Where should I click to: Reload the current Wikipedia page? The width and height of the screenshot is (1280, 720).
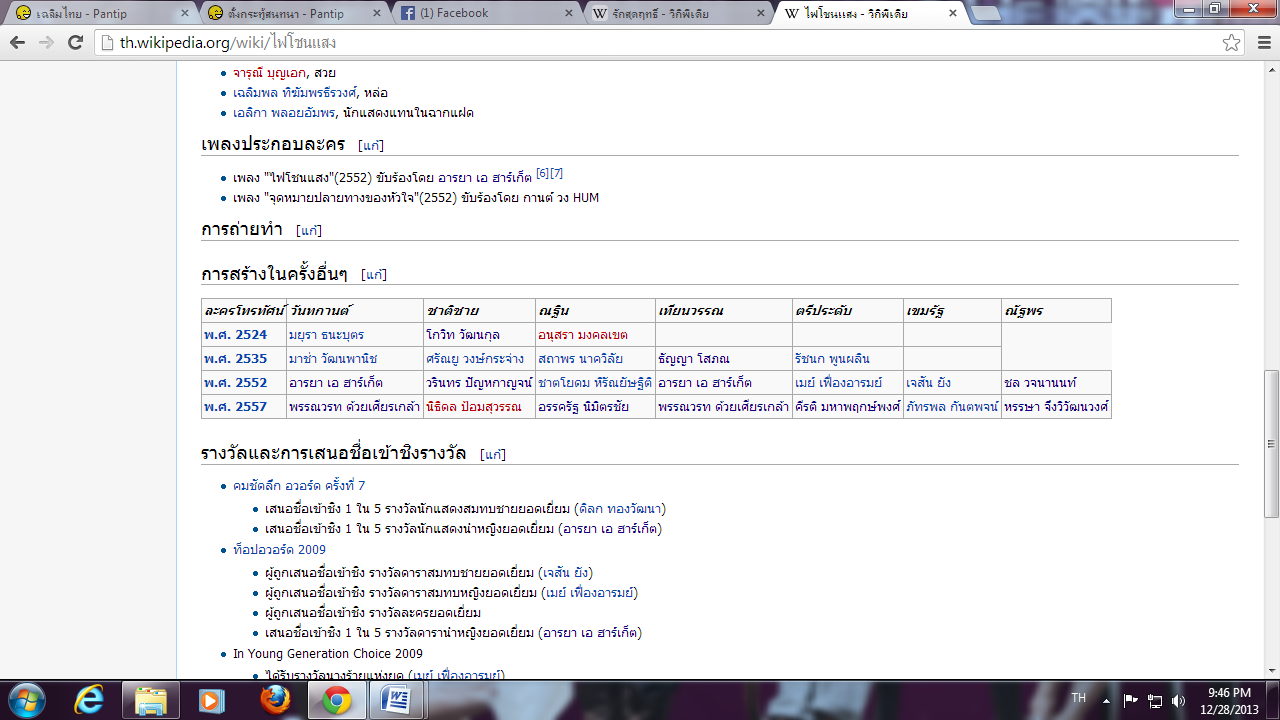75,43
